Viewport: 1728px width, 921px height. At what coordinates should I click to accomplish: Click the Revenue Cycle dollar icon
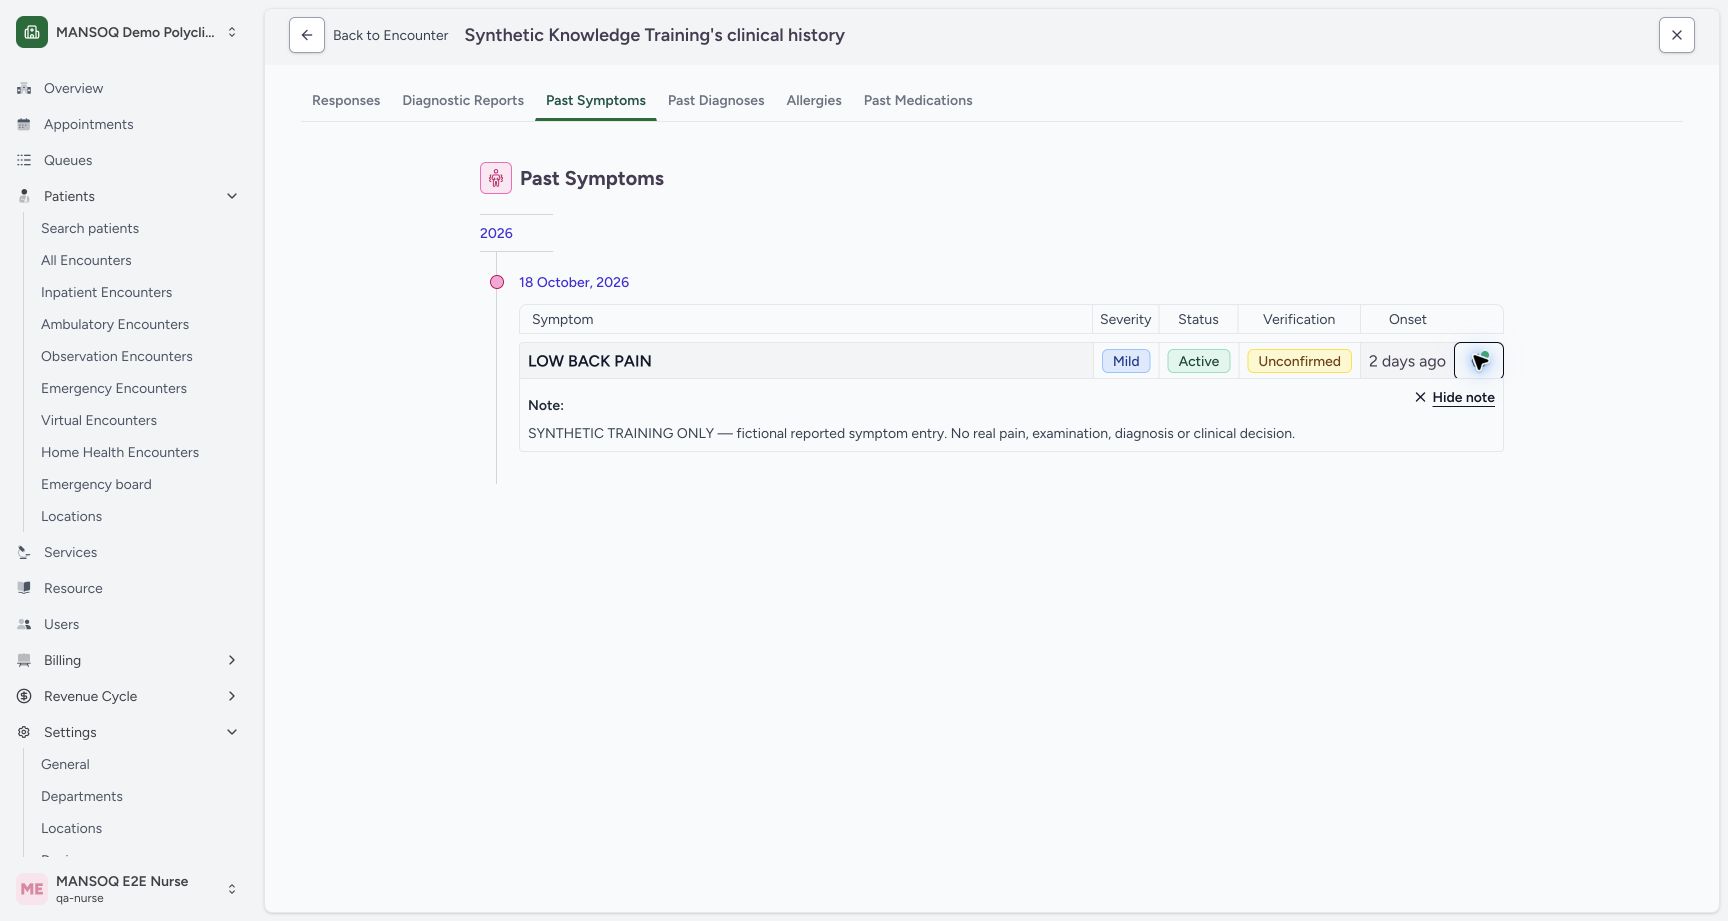[24, 696]
